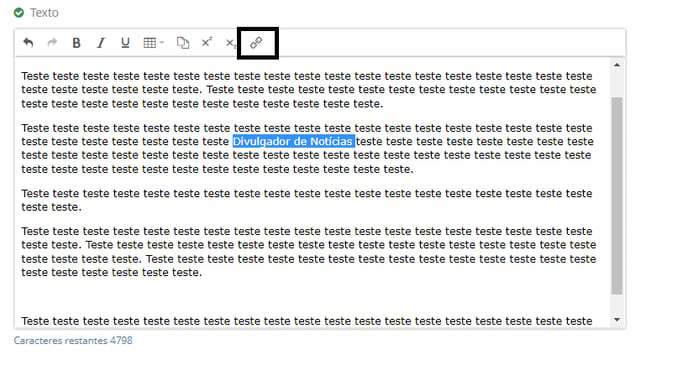The width and height of the screenshot is (688, 386).
Task: Open the insert table dropdown
Action: click(x=154, y=43)
